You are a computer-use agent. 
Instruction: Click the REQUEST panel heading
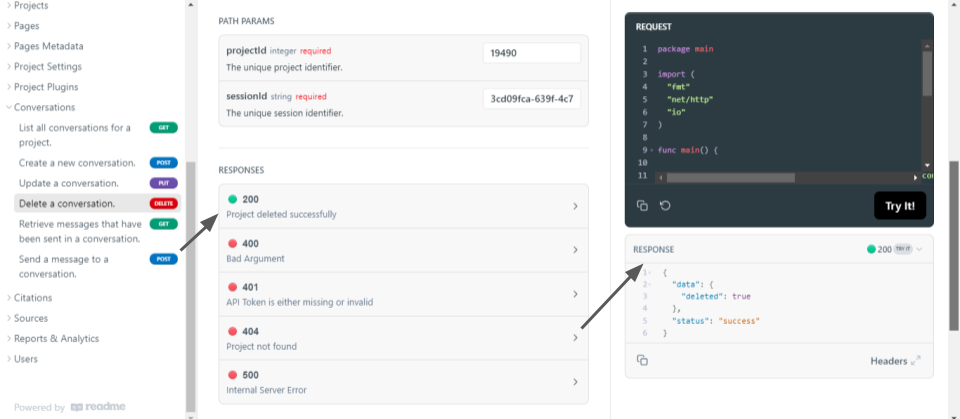(653, 27)
